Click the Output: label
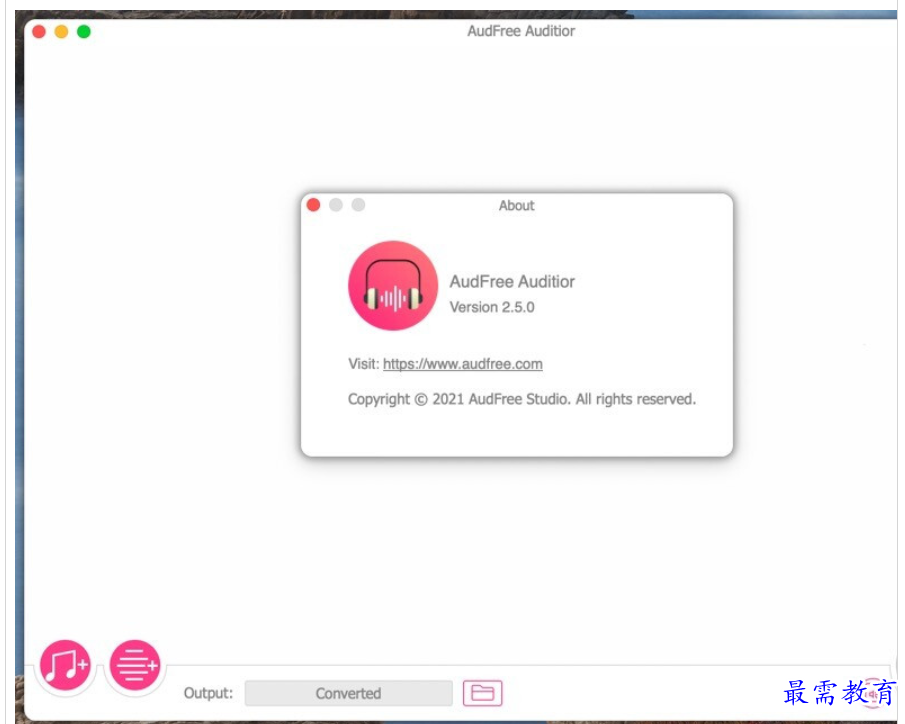Image resolution: width=905 pixels, height=724 pixels. [x=208, y=693]
